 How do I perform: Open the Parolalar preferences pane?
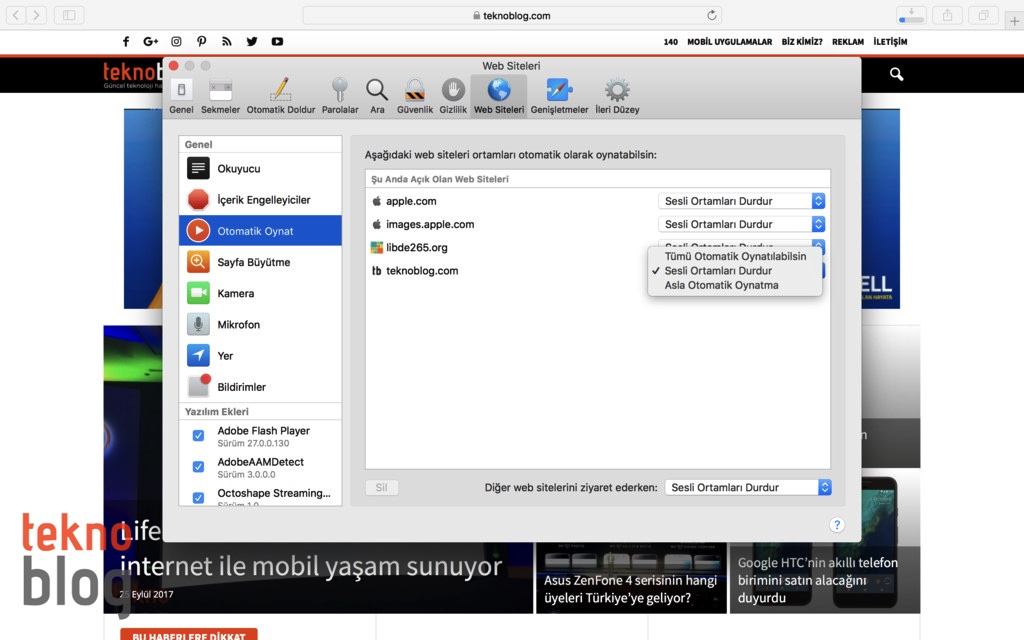(x=340, y=97)
